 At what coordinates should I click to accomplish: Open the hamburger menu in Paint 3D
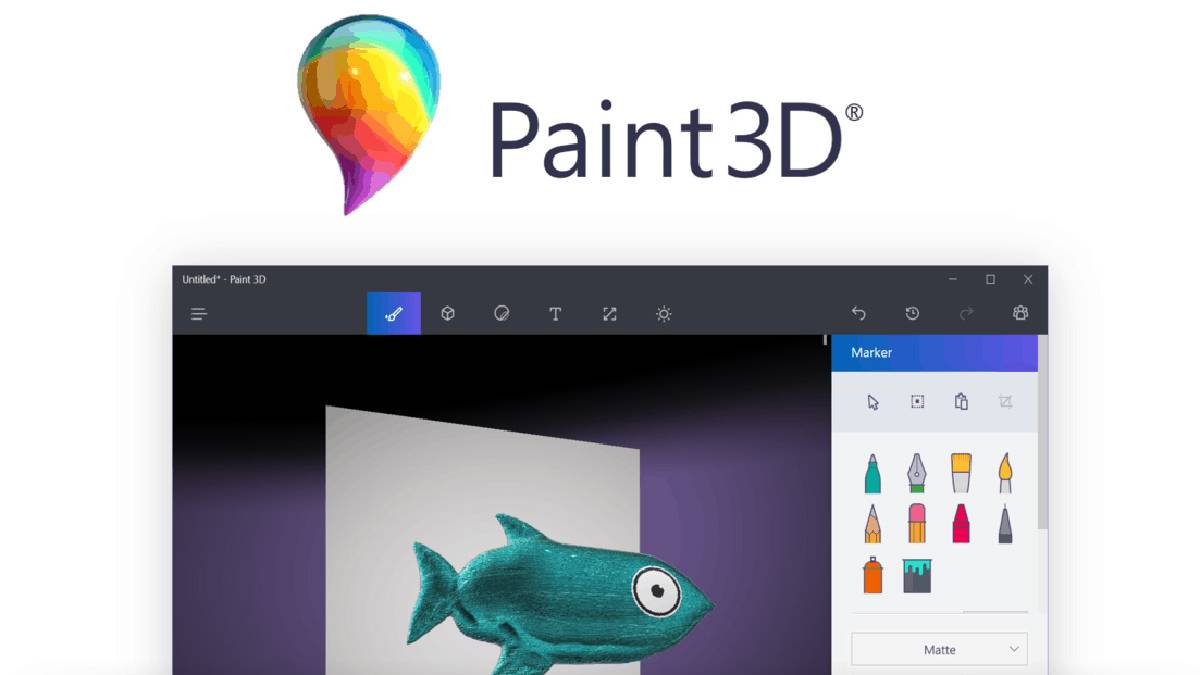pyautogui.click(x=199, y=314)
